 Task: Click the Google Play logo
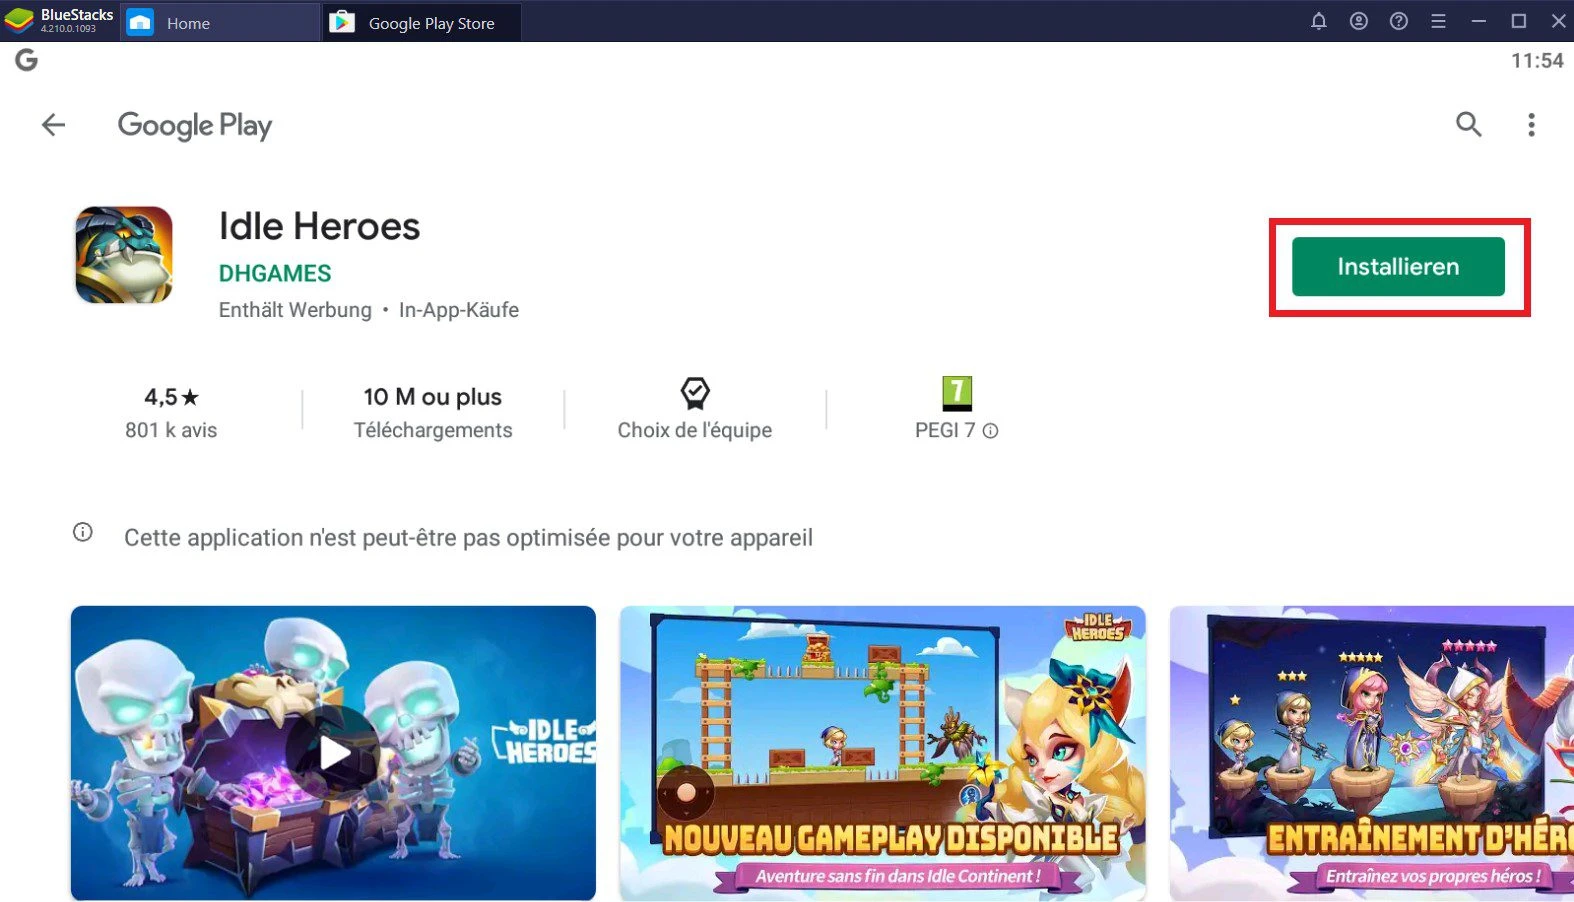pos(195,126)
